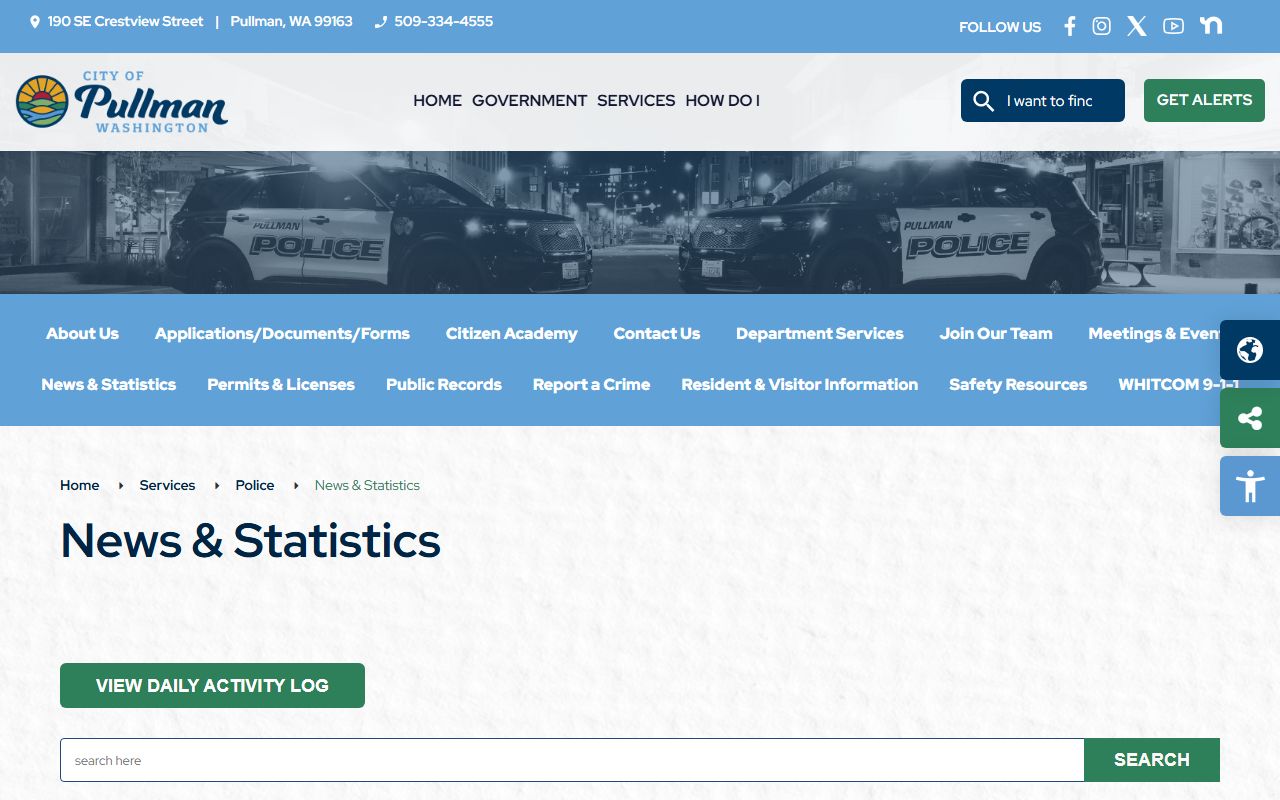Screen dimensions: 1280x800
Task: Open the accessibility options side button
Action: (1250, 486)
